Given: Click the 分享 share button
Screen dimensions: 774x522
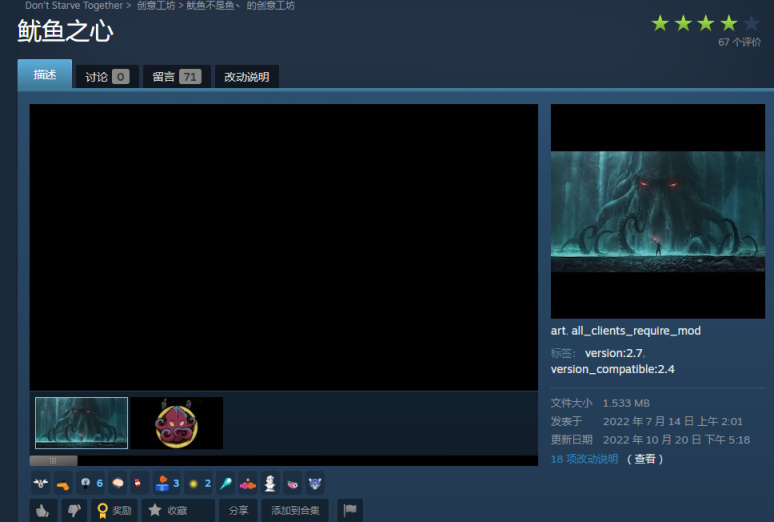Looking at the screenshot, I should pyautogui.click(x=238, y=510).
